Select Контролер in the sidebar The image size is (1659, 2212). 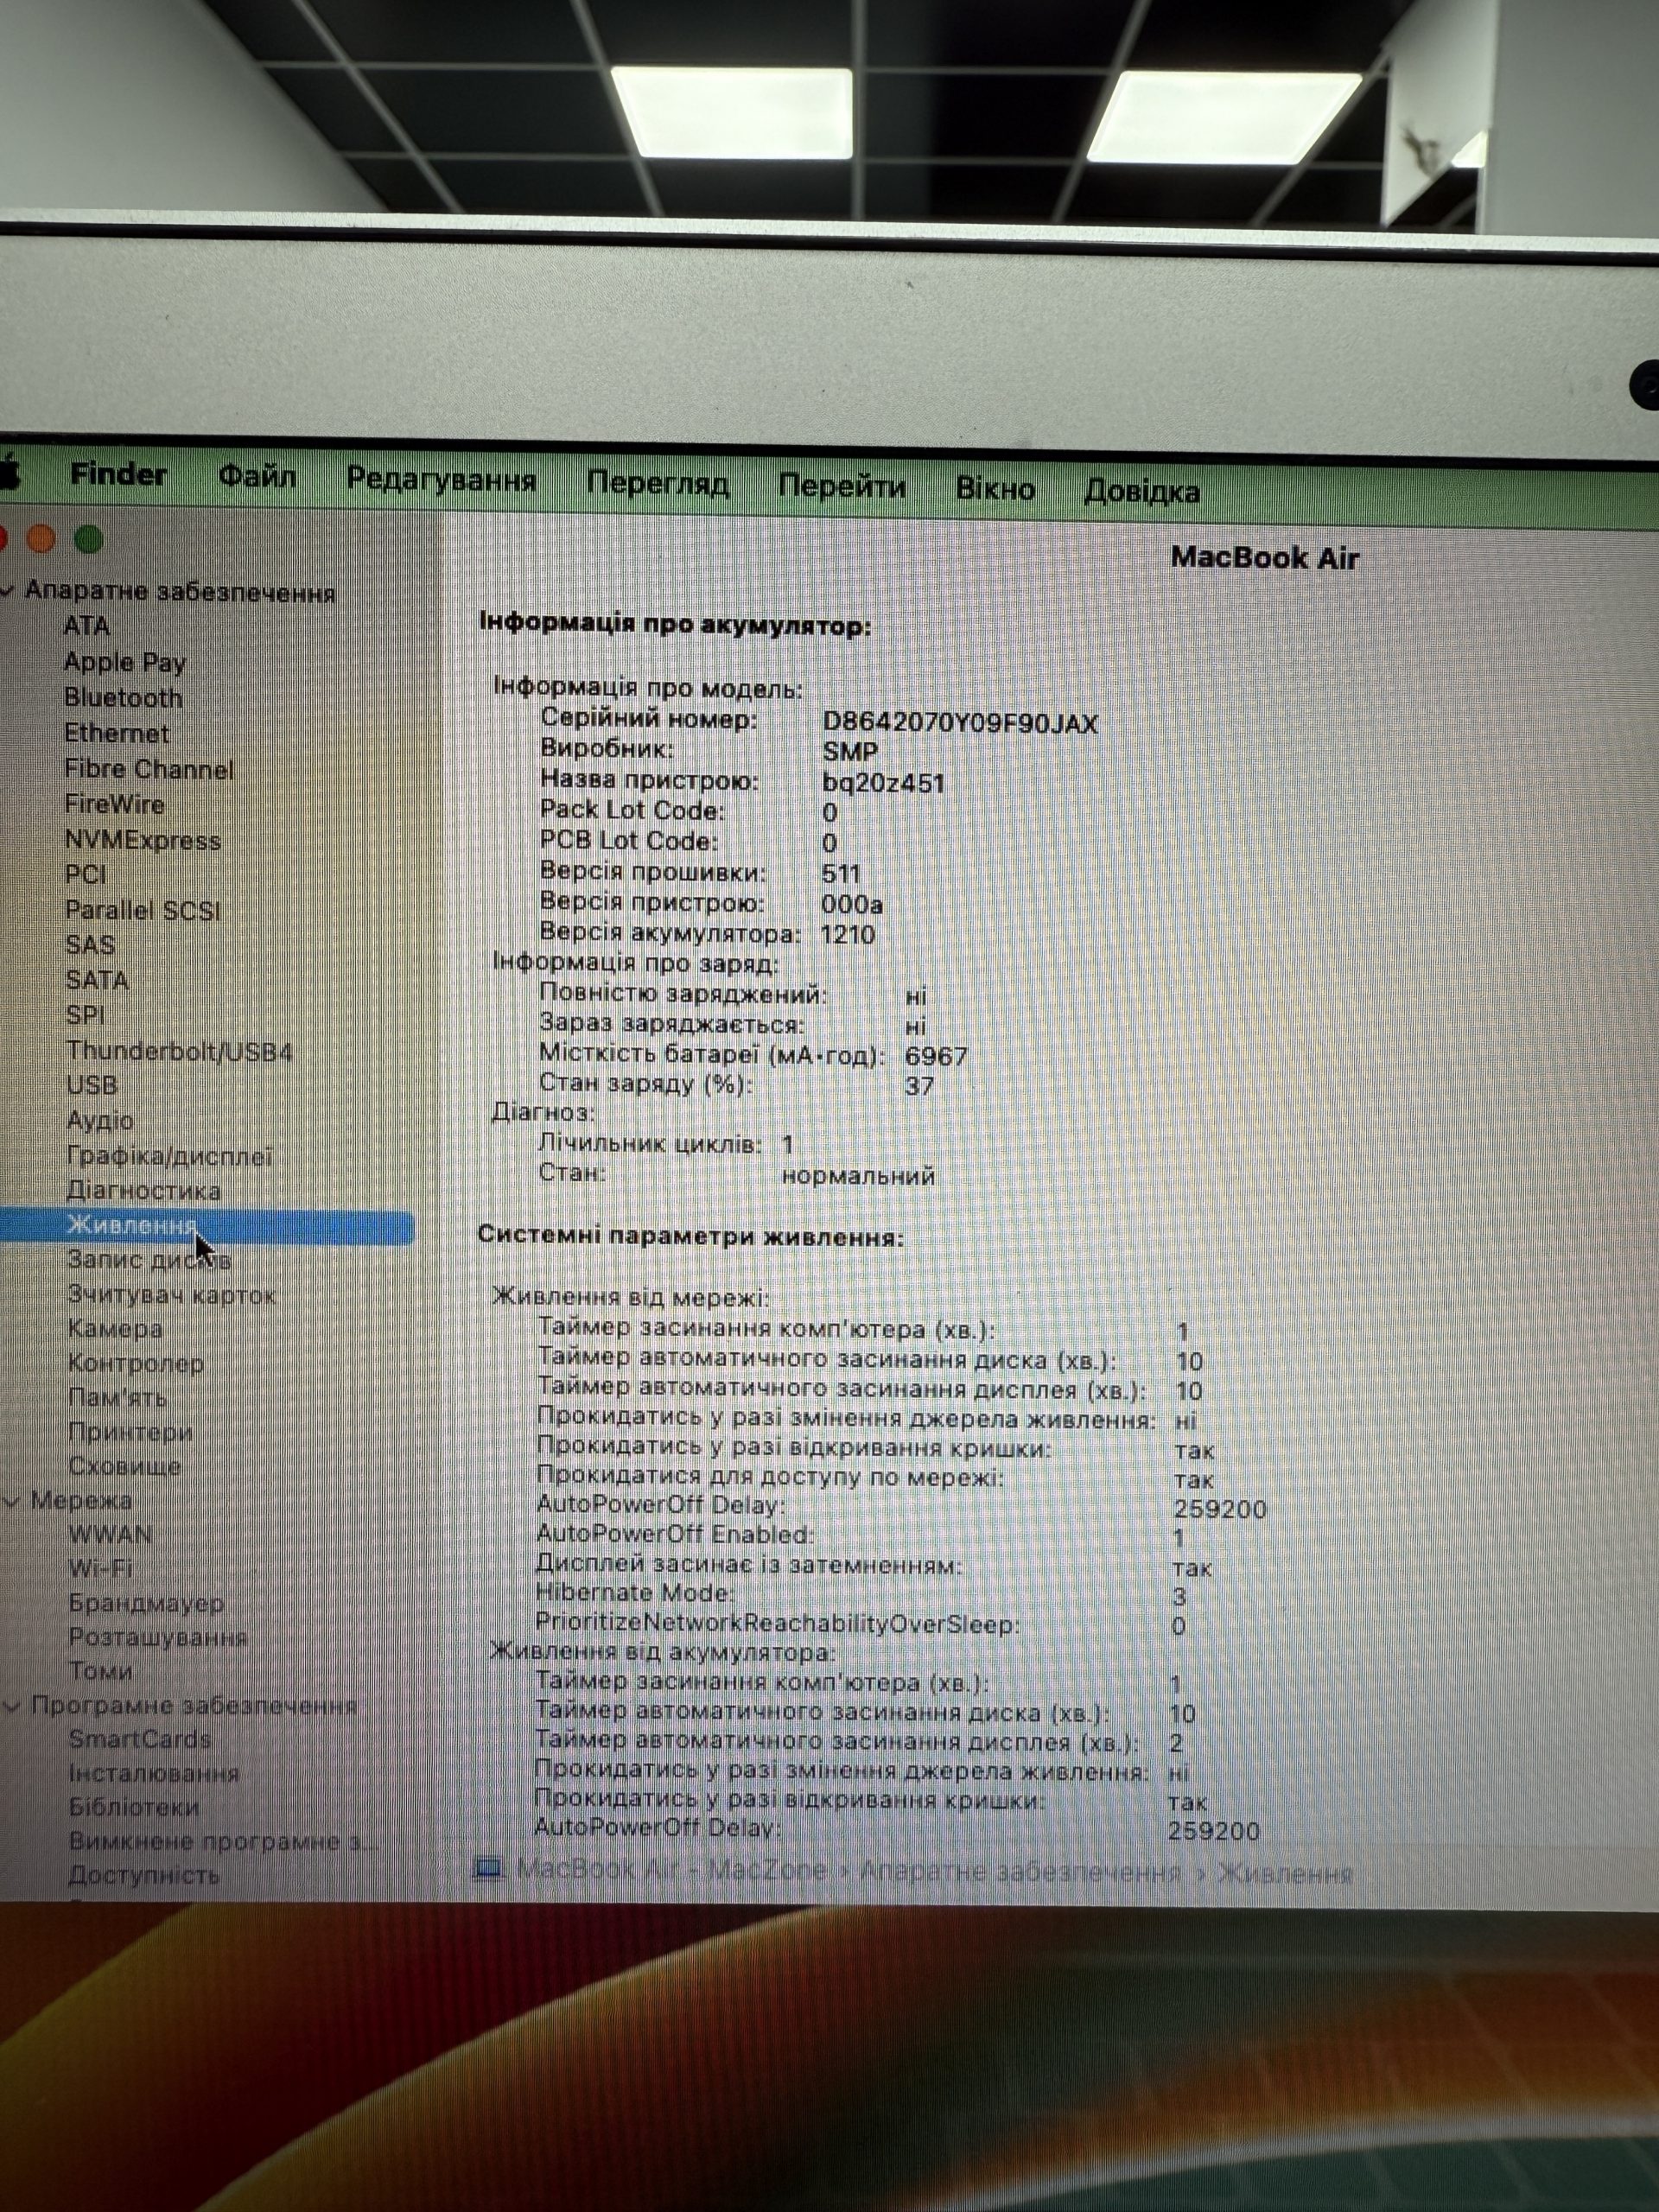[x=136, y=1363]
